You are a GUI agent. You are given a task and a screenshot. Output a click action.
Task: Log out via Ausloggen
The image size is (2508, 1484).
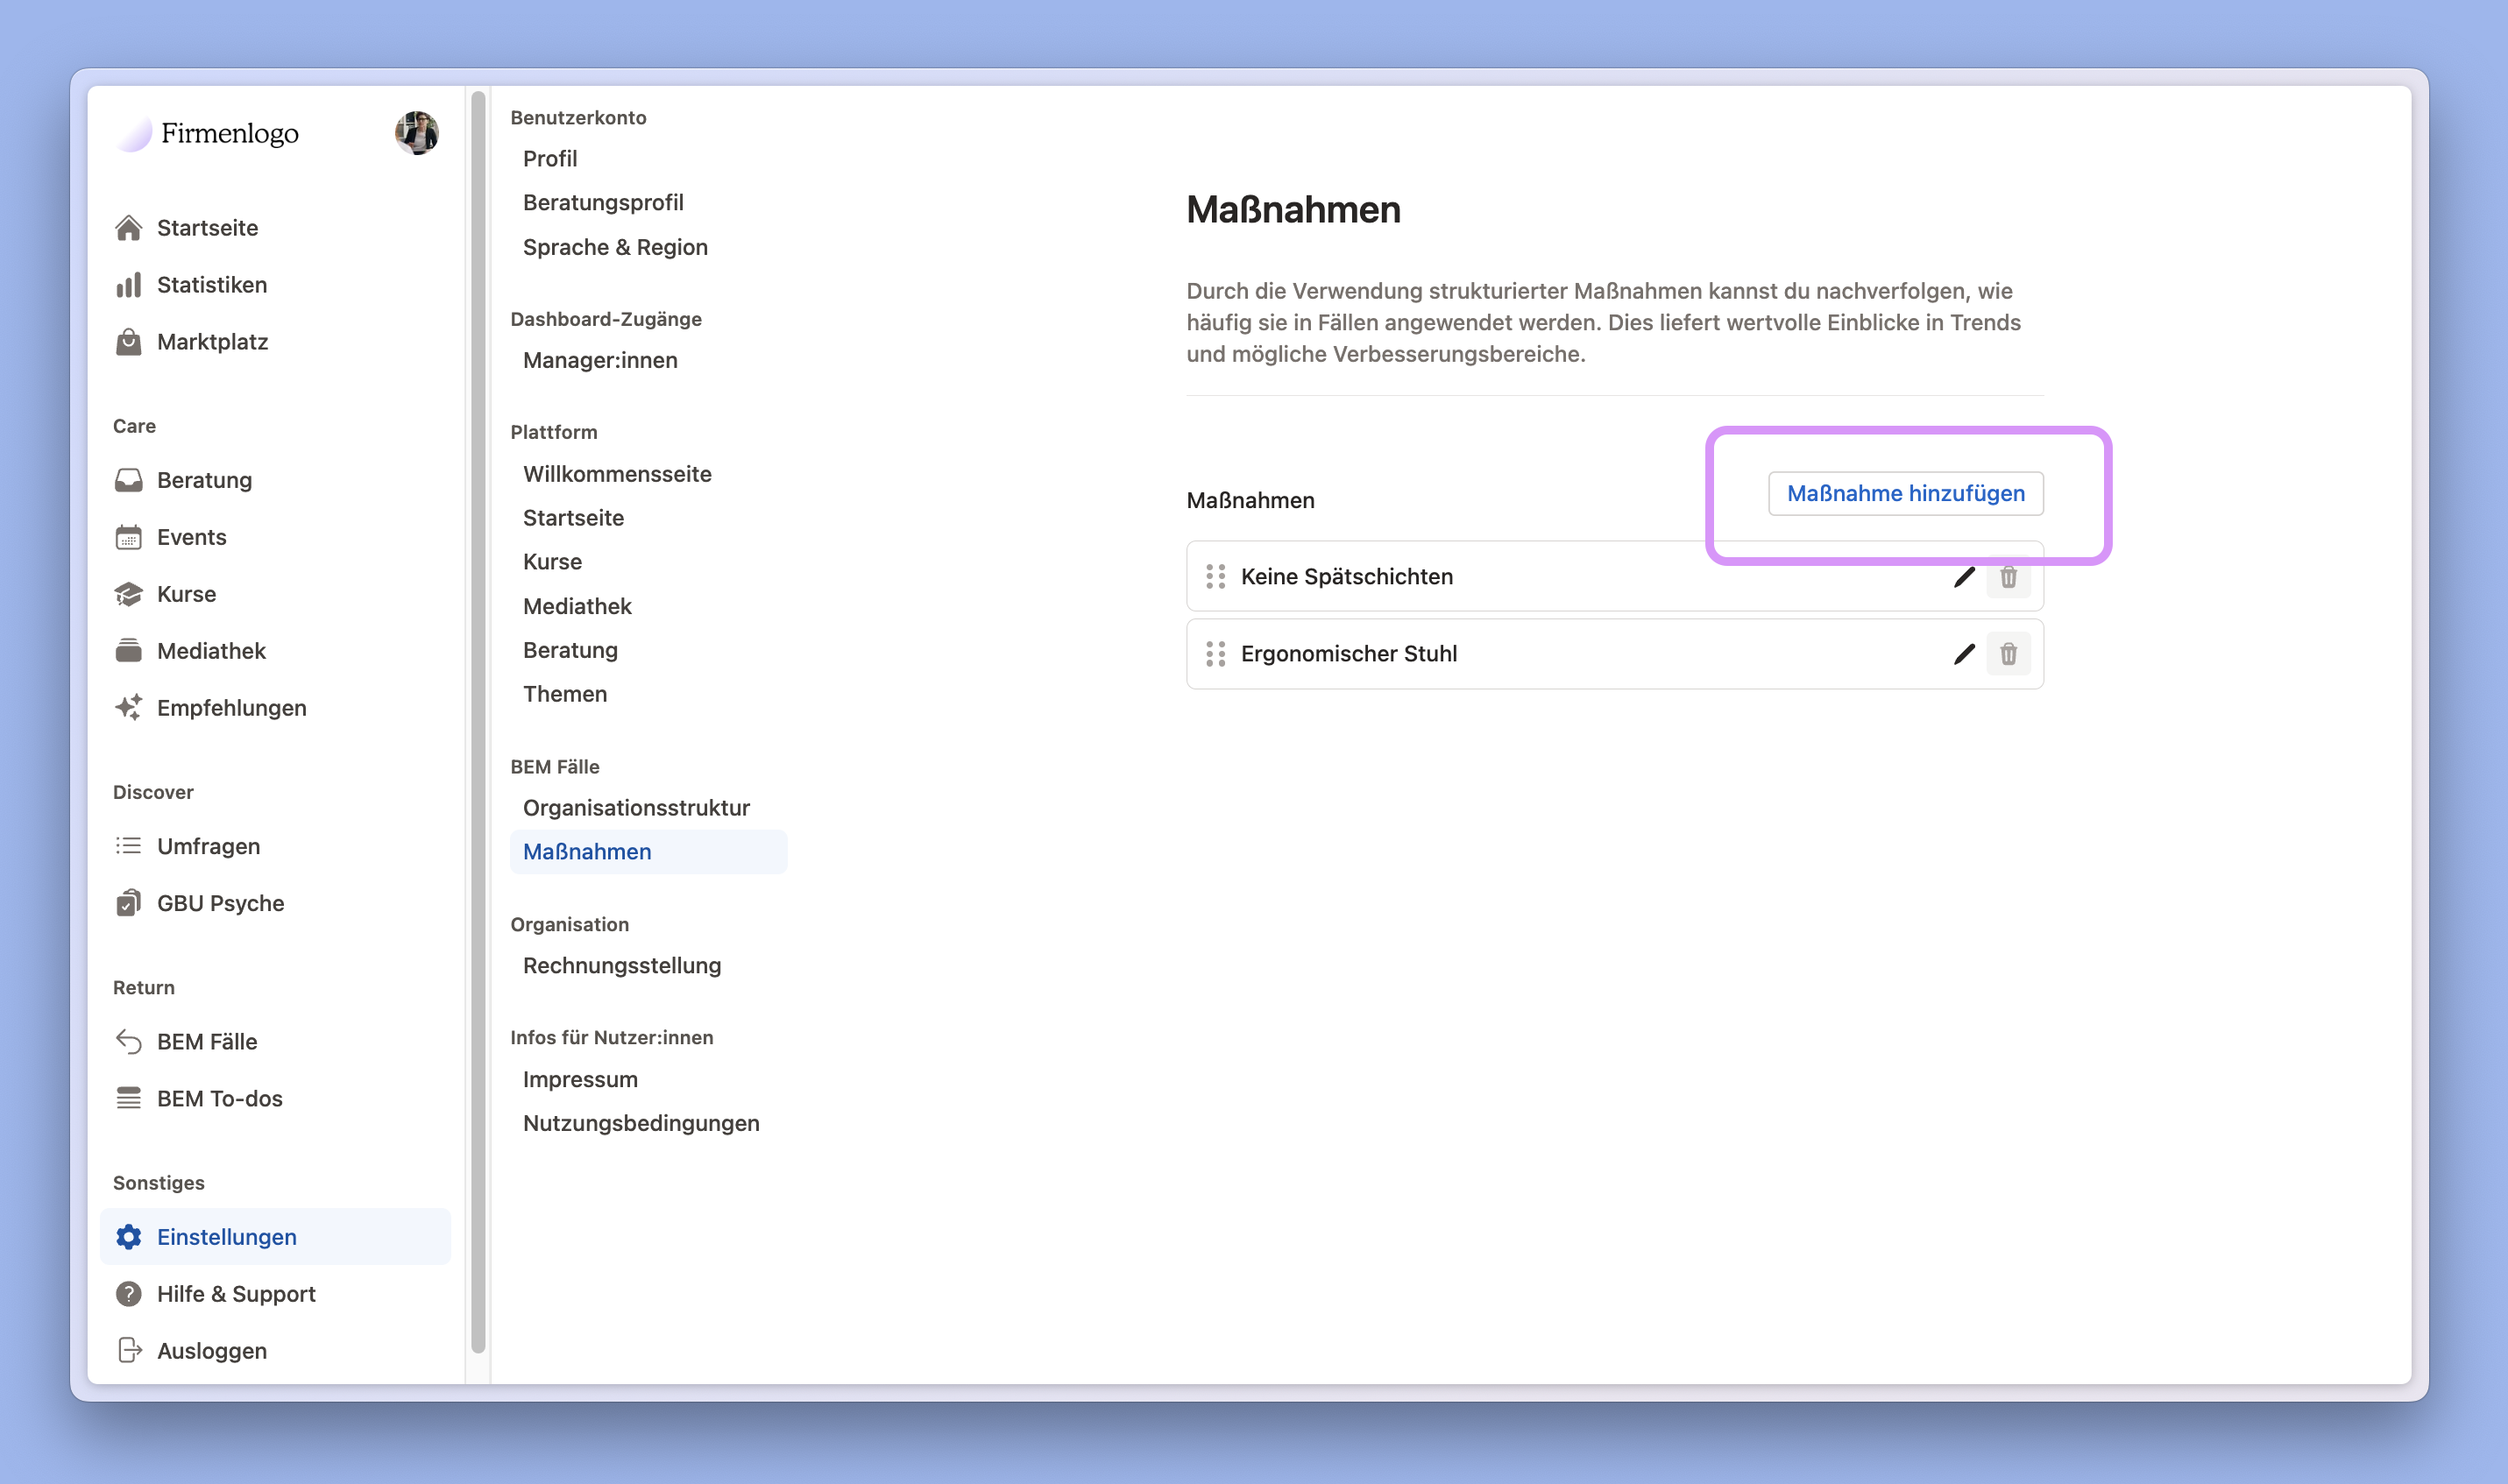pos(211,1351)
